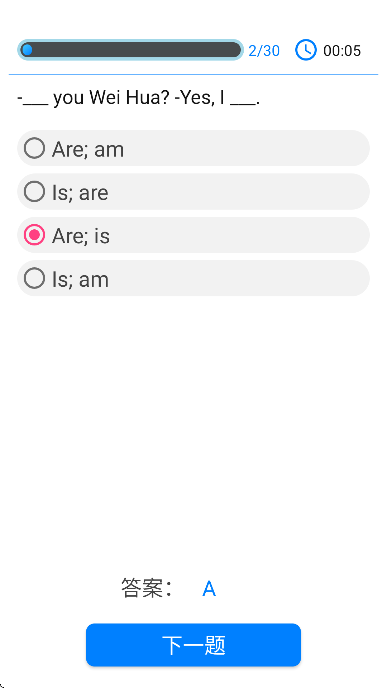Click the Wei Hua question sentence
Screen dimensions: 387x688
(x=139, y=98)
